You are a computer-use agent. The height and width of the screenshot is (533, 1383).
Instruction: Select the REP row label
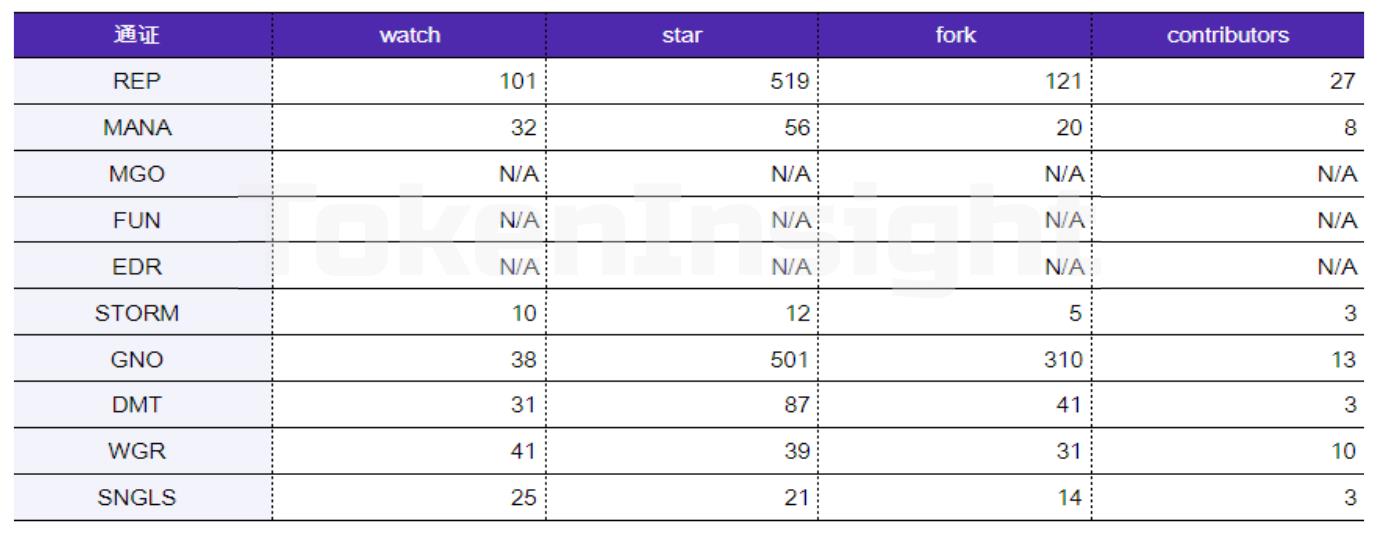click(137, 82)
